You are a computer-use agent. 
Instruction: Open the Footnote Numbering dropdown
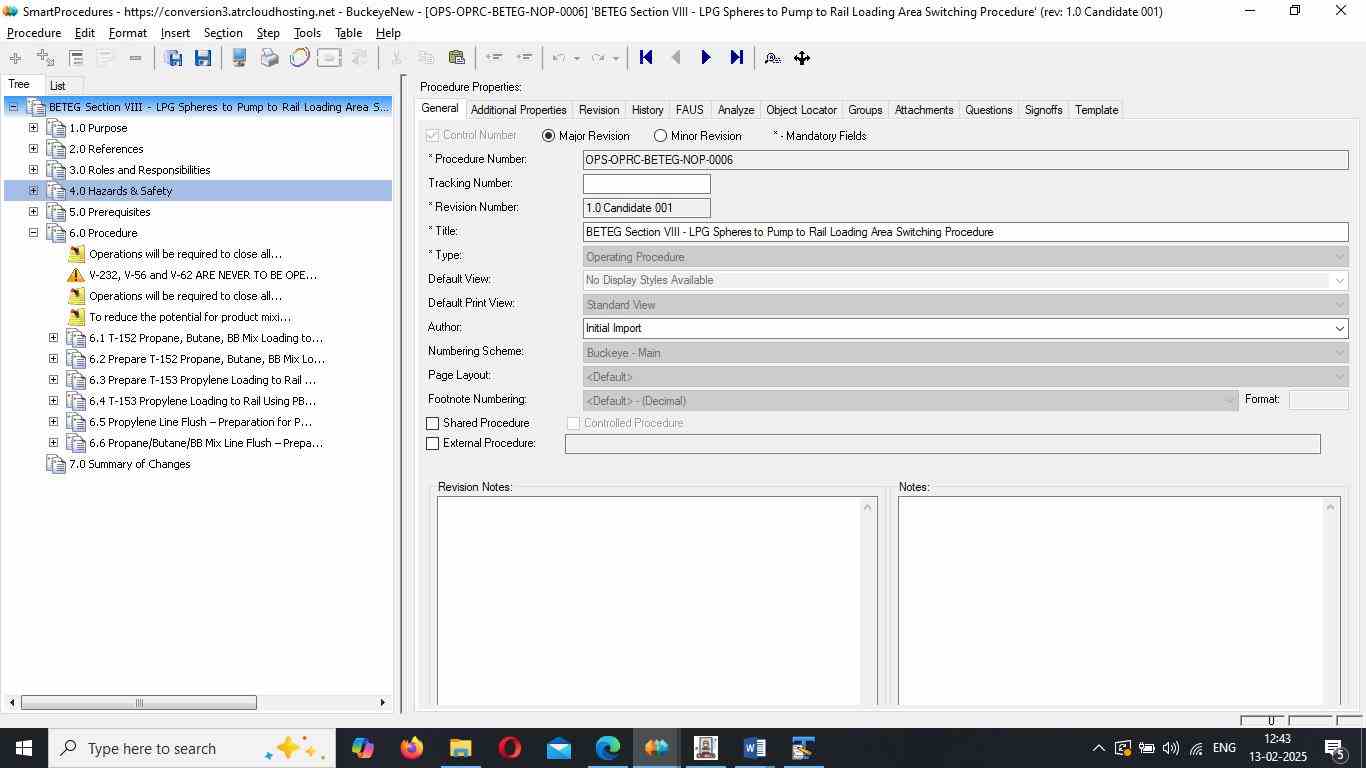[x=1229, y=401]
